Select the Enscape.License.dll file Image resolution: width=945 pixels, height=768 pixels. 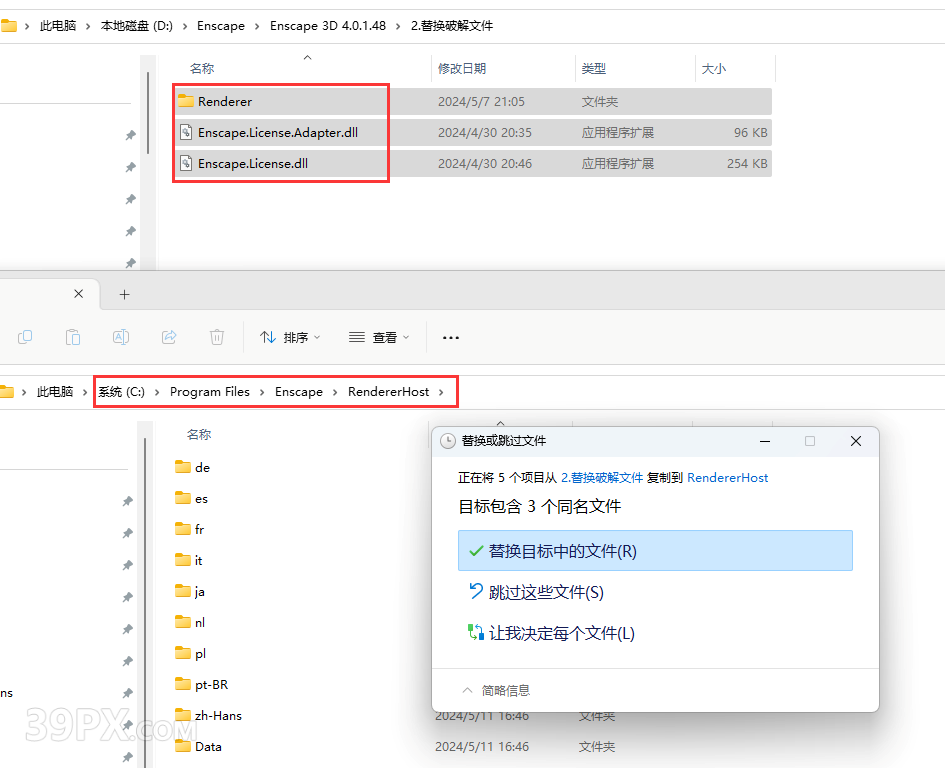click(x=252, y=163)
